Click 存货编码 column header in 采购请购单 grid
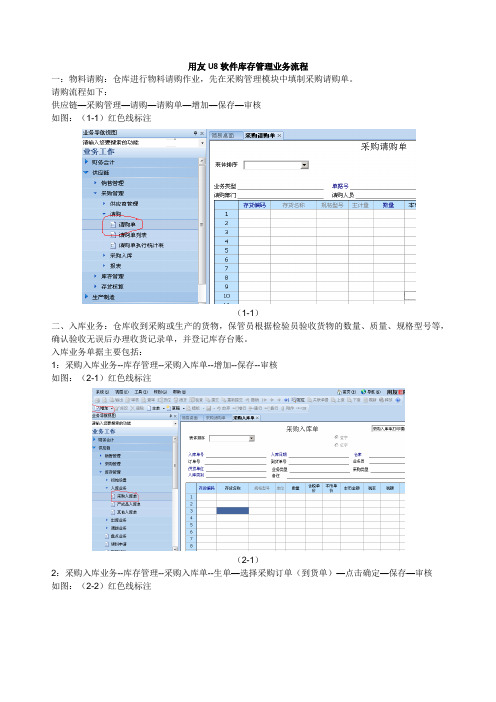The image size is (496, 702). pos(254,205)
